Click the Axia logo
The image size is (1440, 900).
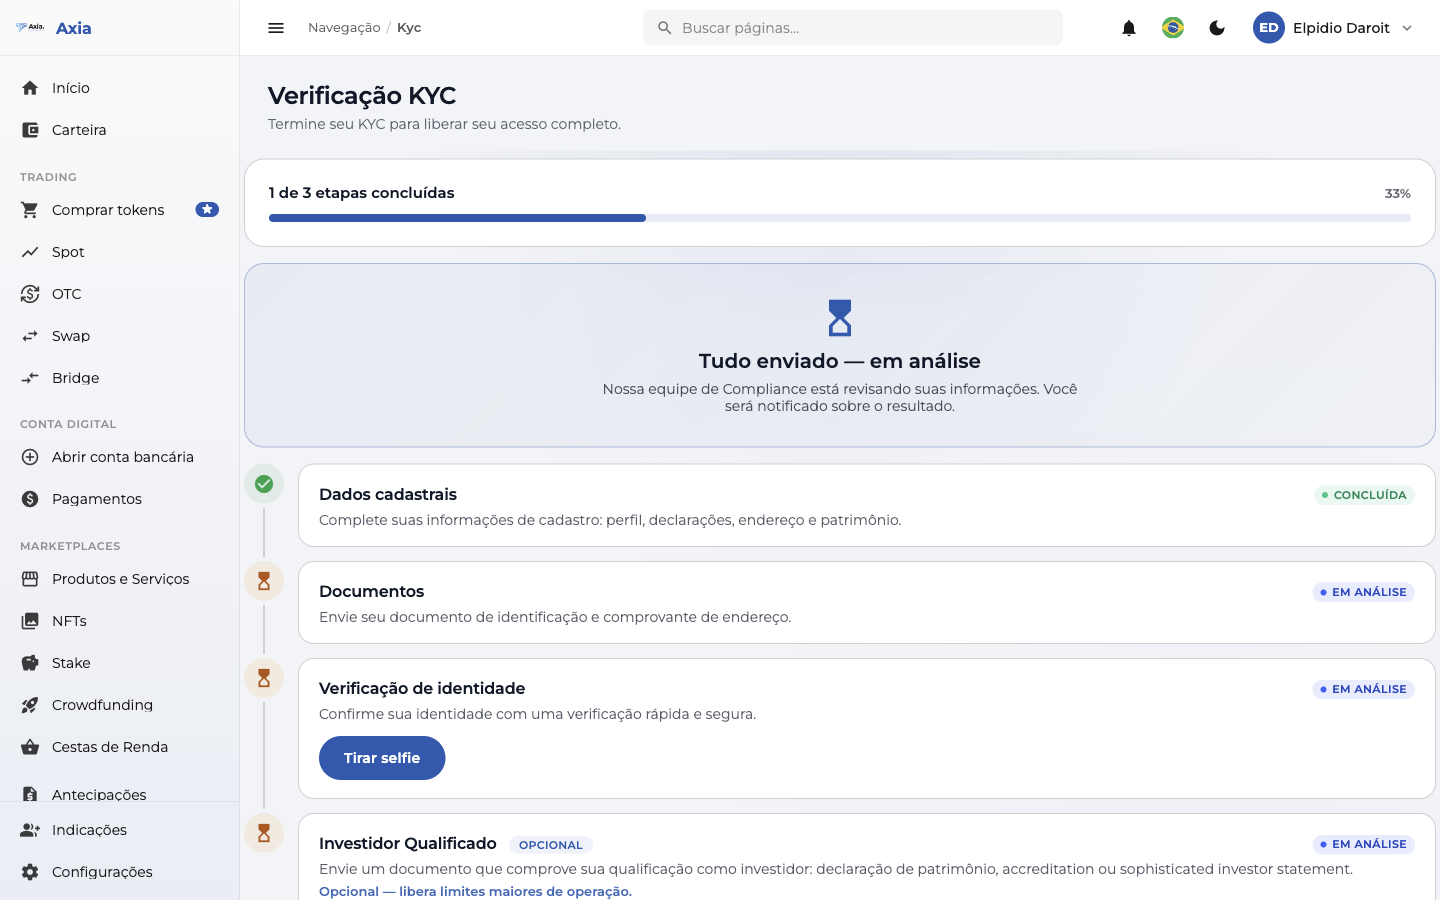click(54, 28)
